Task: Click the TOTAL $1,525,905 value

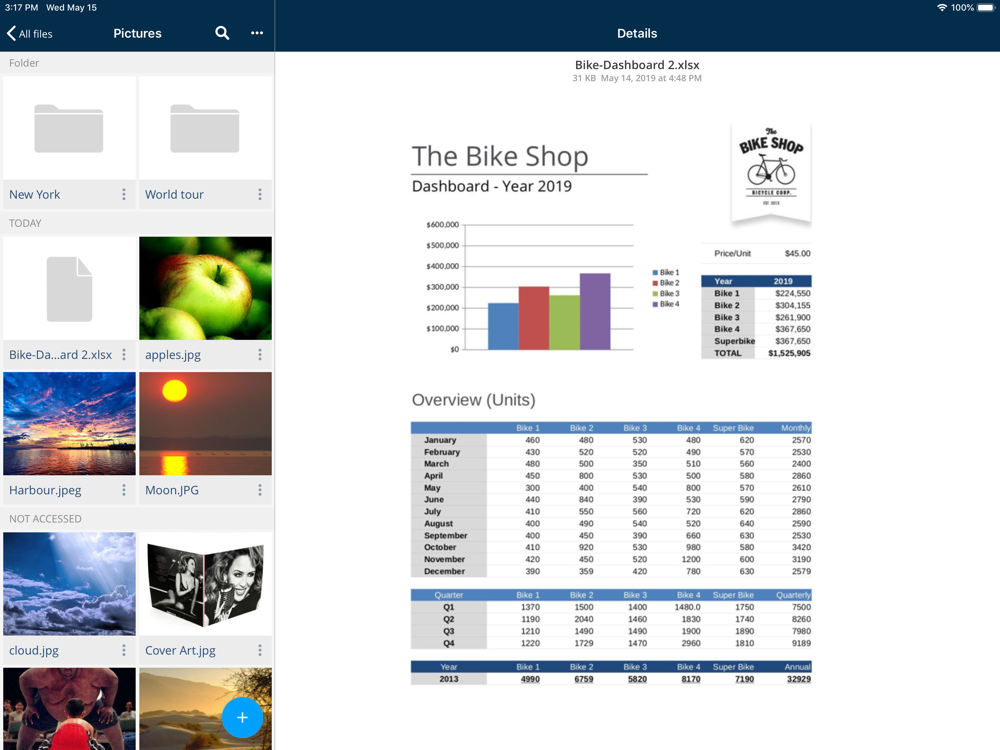Action: point(790,353)
